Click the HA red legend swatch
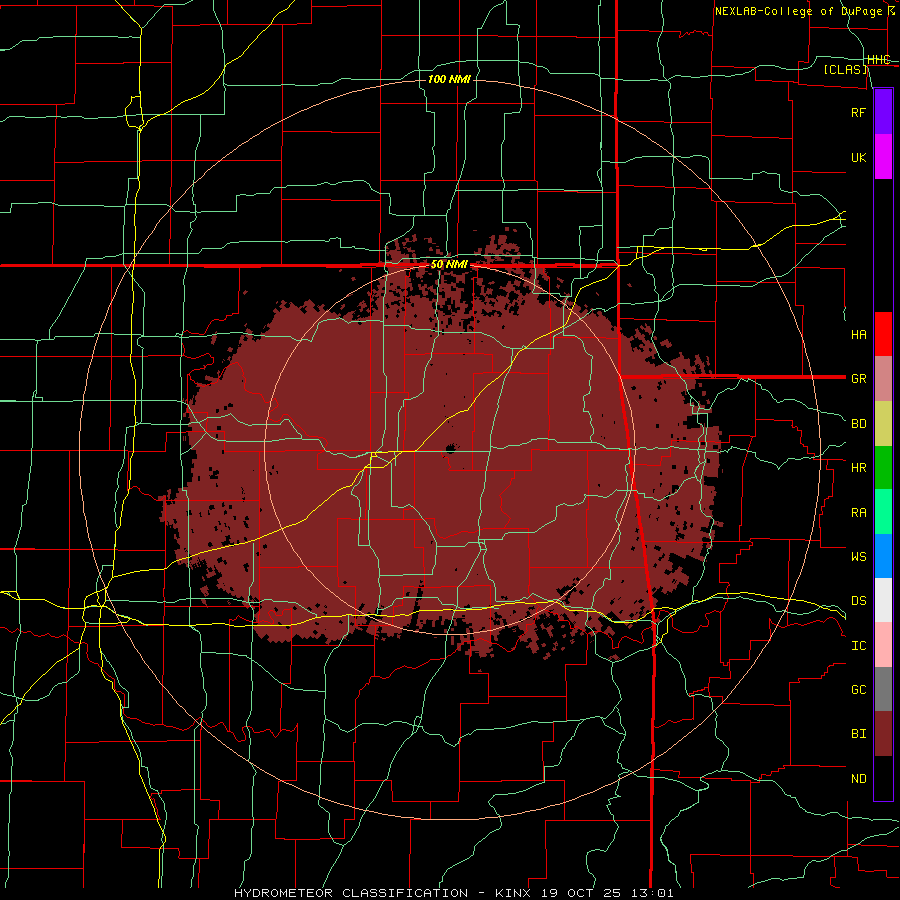The width and height of the screenshot is (900, 900). point(883,334)
